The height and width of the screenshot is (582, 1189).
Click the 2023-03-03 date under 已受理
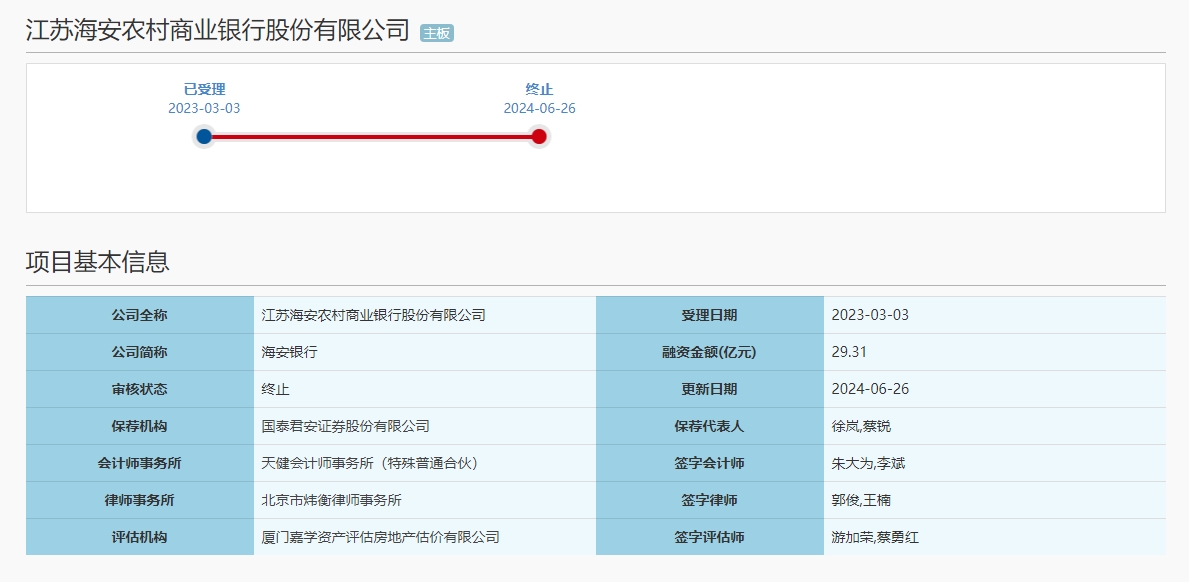coord(204,108)
